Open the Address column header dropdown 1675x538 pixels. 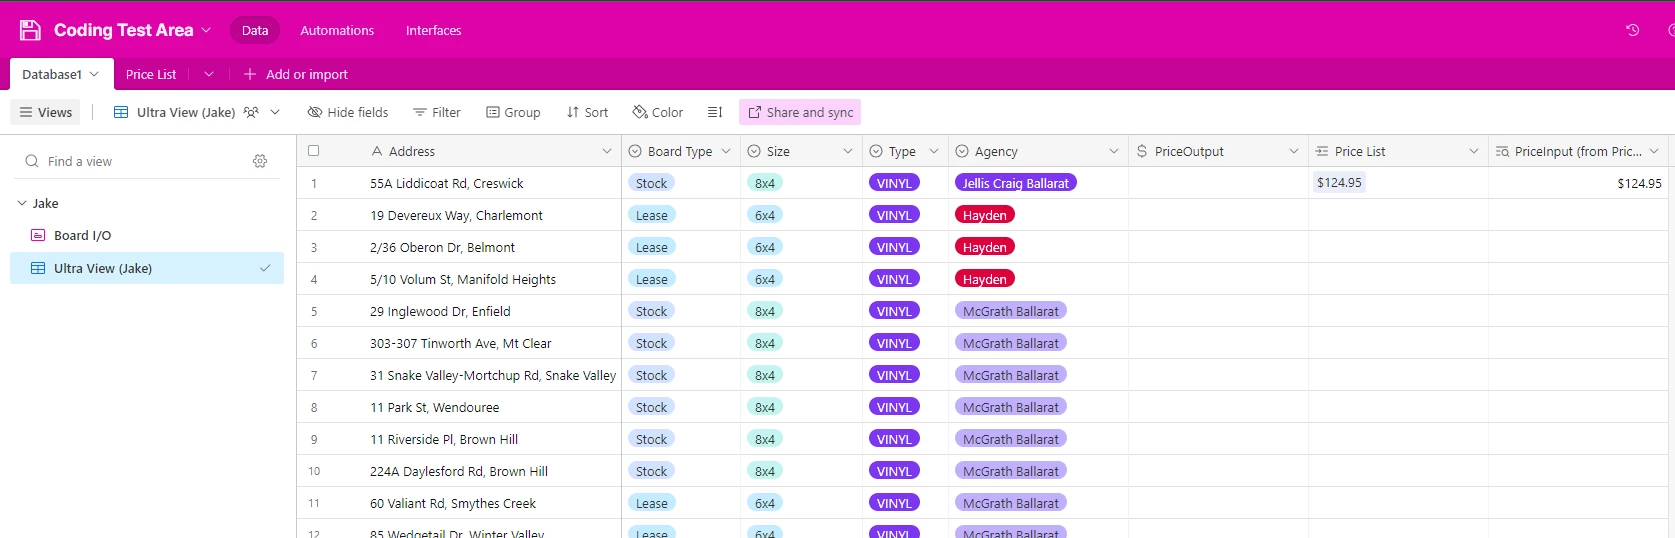(606, 151)
